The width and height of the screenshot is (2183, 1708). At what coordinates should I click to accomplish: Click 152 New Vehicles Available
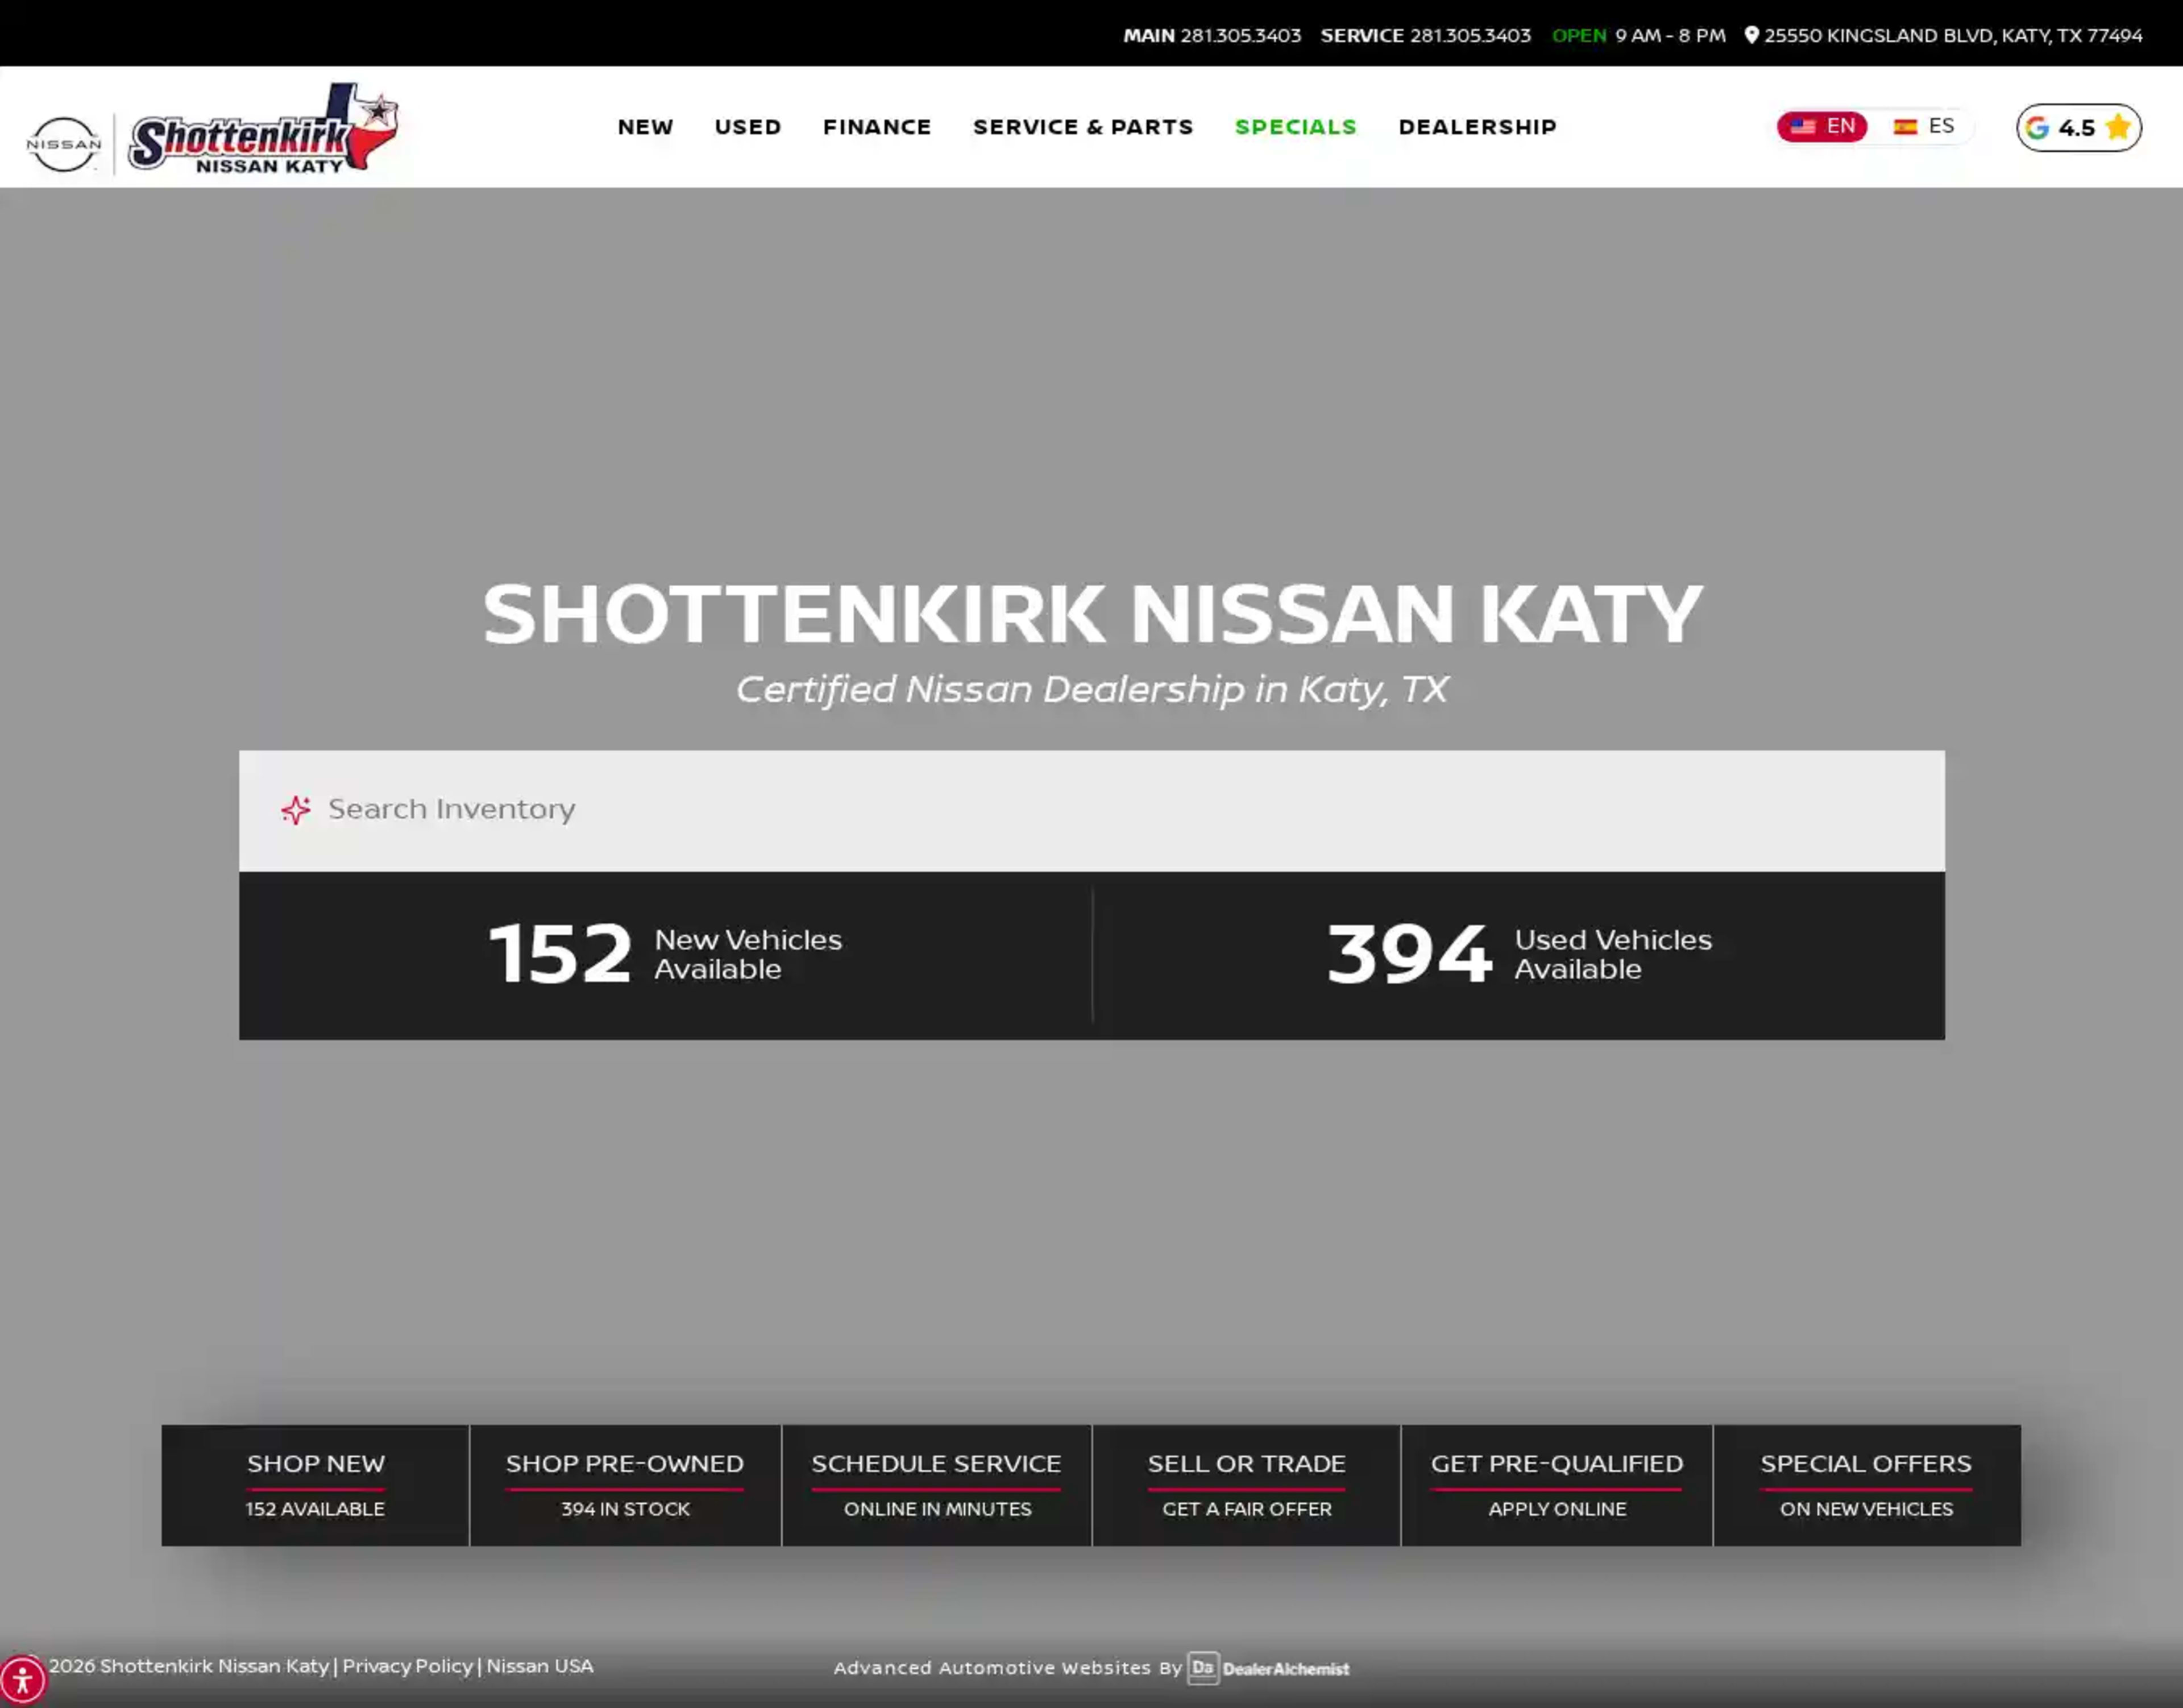coord(665,955)
